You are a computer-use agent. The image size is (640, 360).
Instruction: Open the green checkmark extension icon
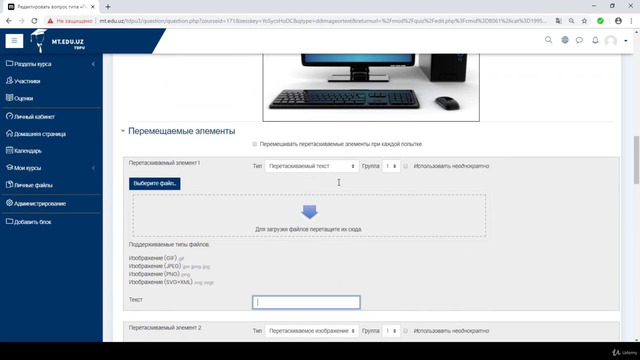point(600,21)
